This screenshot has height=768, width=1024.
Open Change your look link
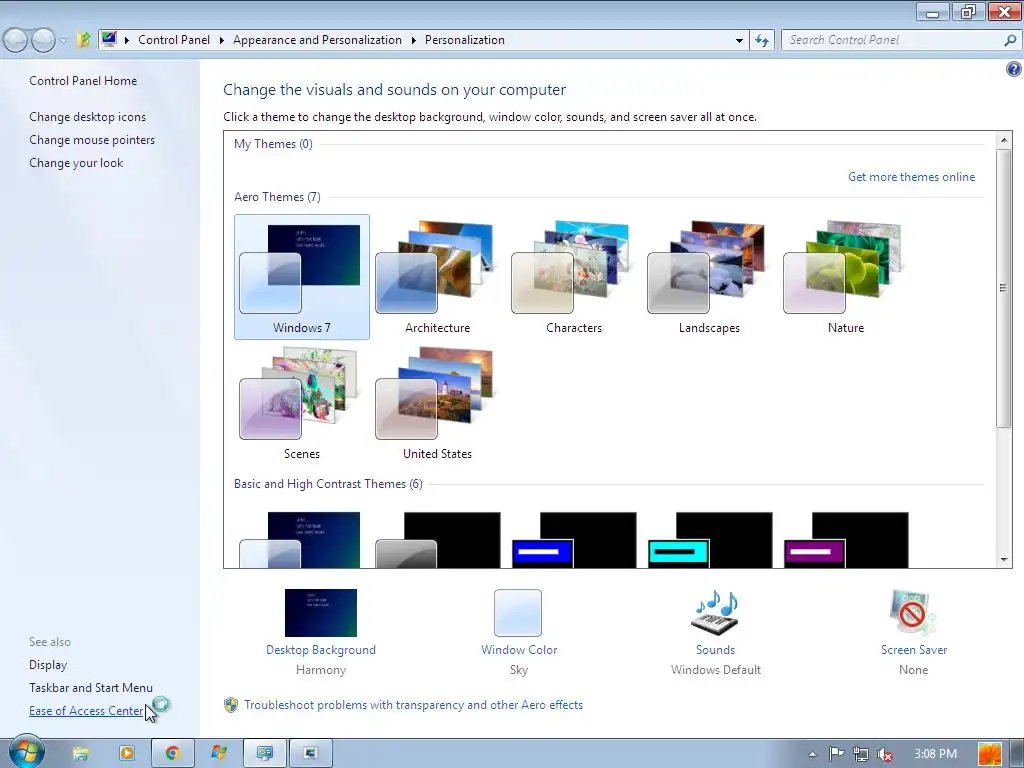pyautogui.click(x=76, y=163)
